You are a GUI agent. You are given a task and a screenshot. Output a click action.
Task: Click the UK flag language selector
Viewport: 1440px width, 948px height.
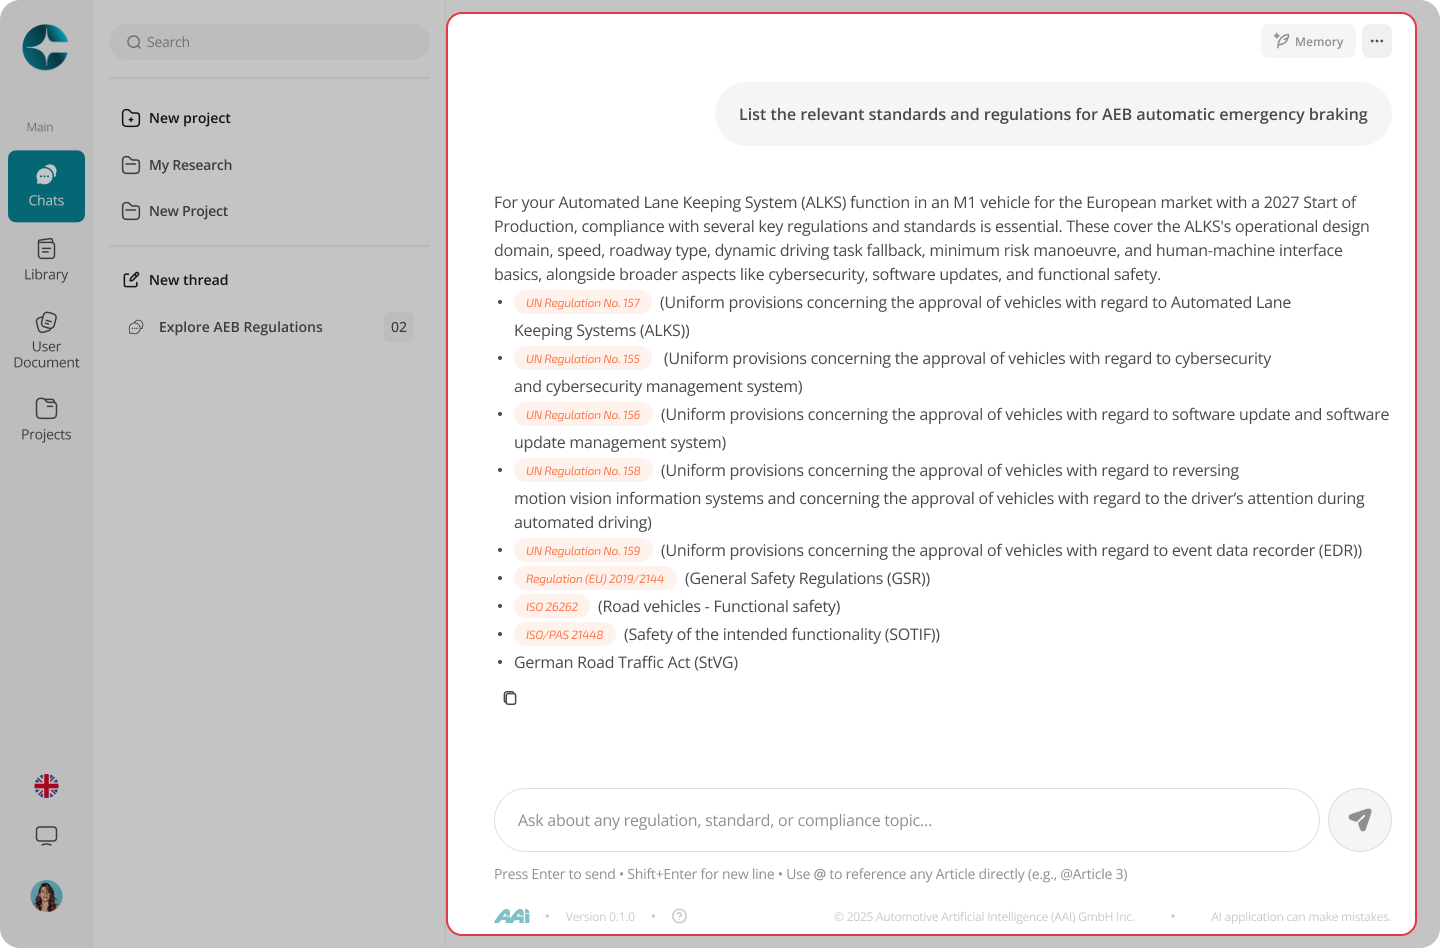46,786
